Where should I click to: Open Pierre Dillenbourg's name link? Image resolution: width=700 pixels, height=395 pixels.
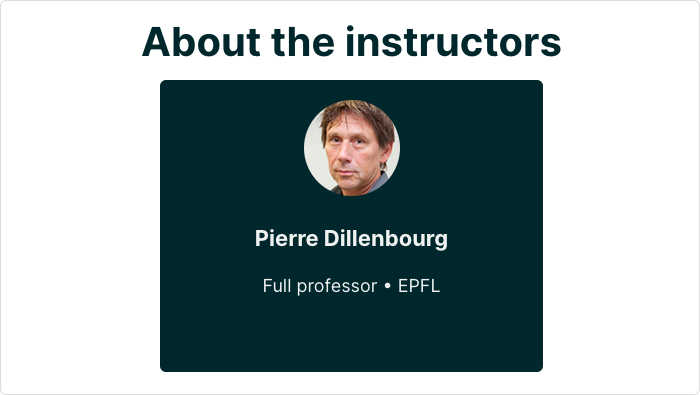coord(351,238)
